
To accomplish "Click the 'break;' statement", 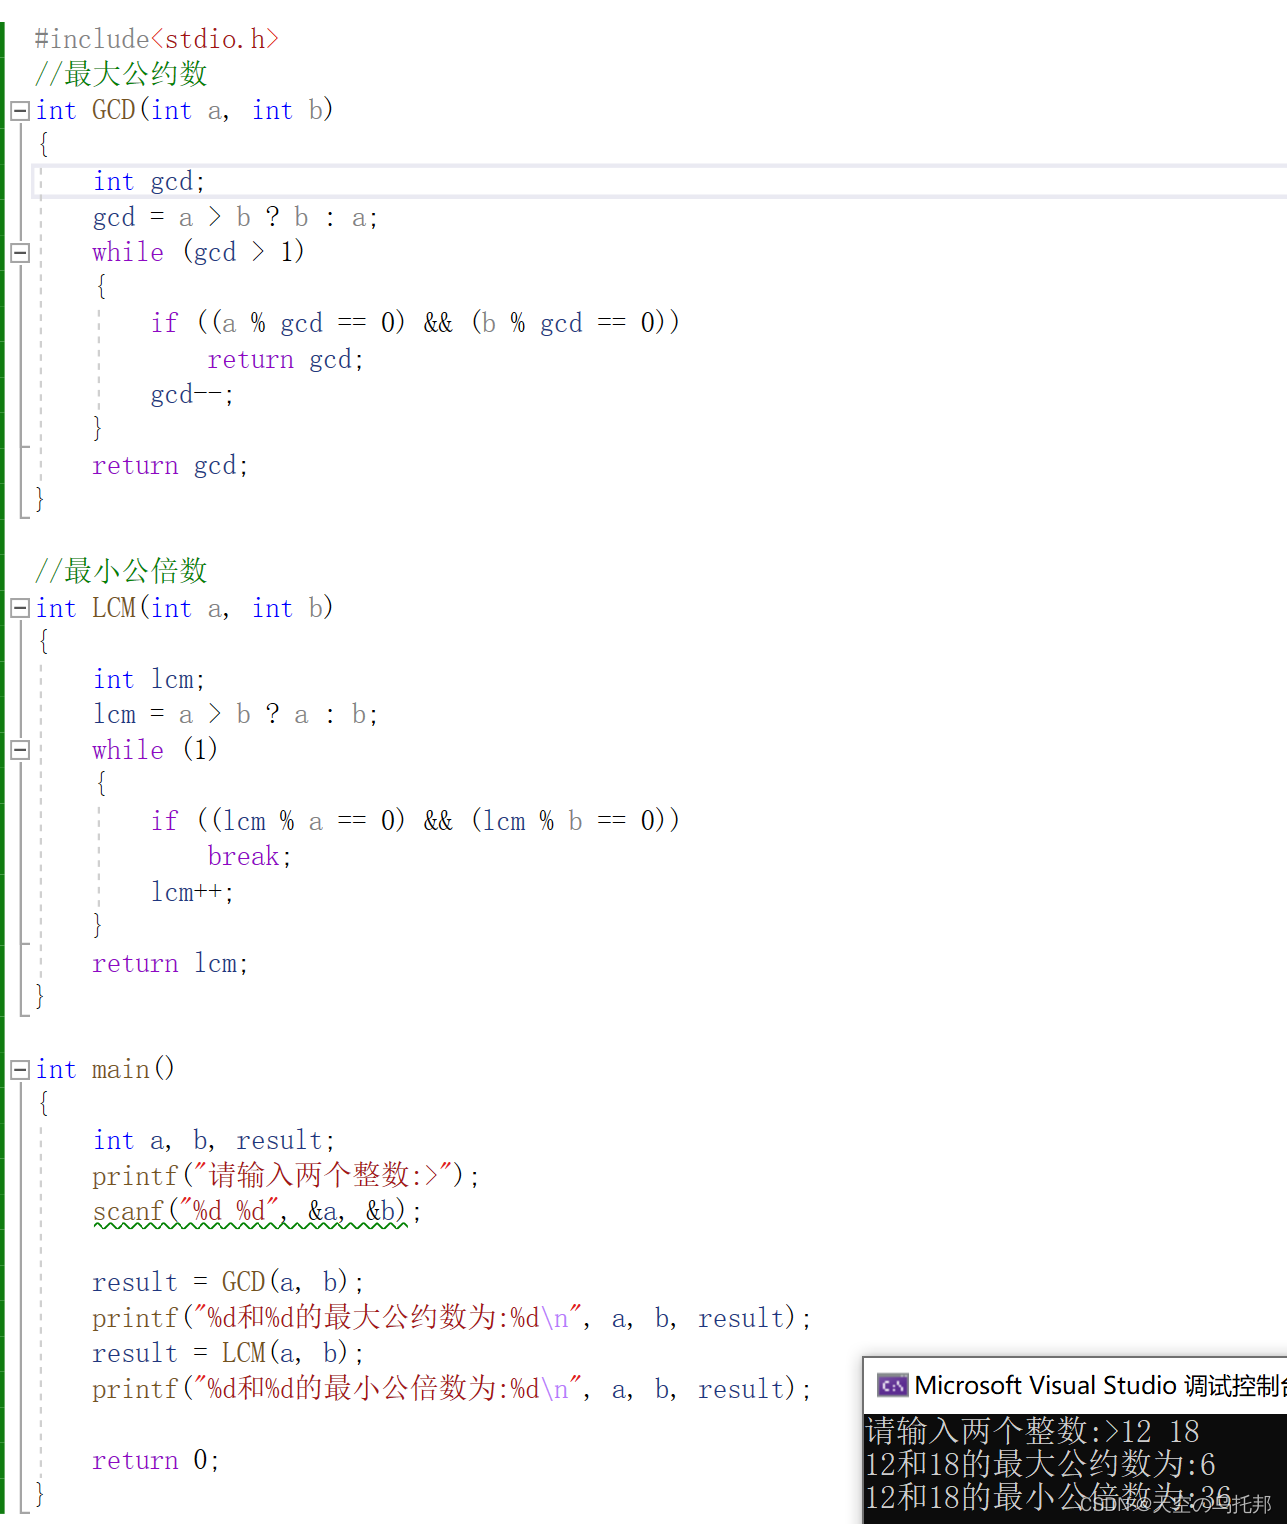I will pyautogui.click(x=249, y=856).
